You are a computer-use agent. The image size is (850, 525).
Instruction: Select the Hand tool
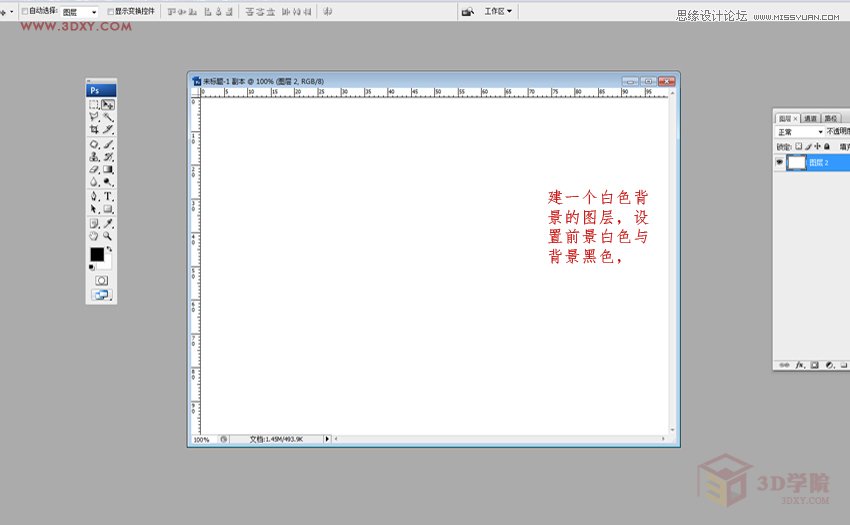pyautogui.click(x=94, y=236)
